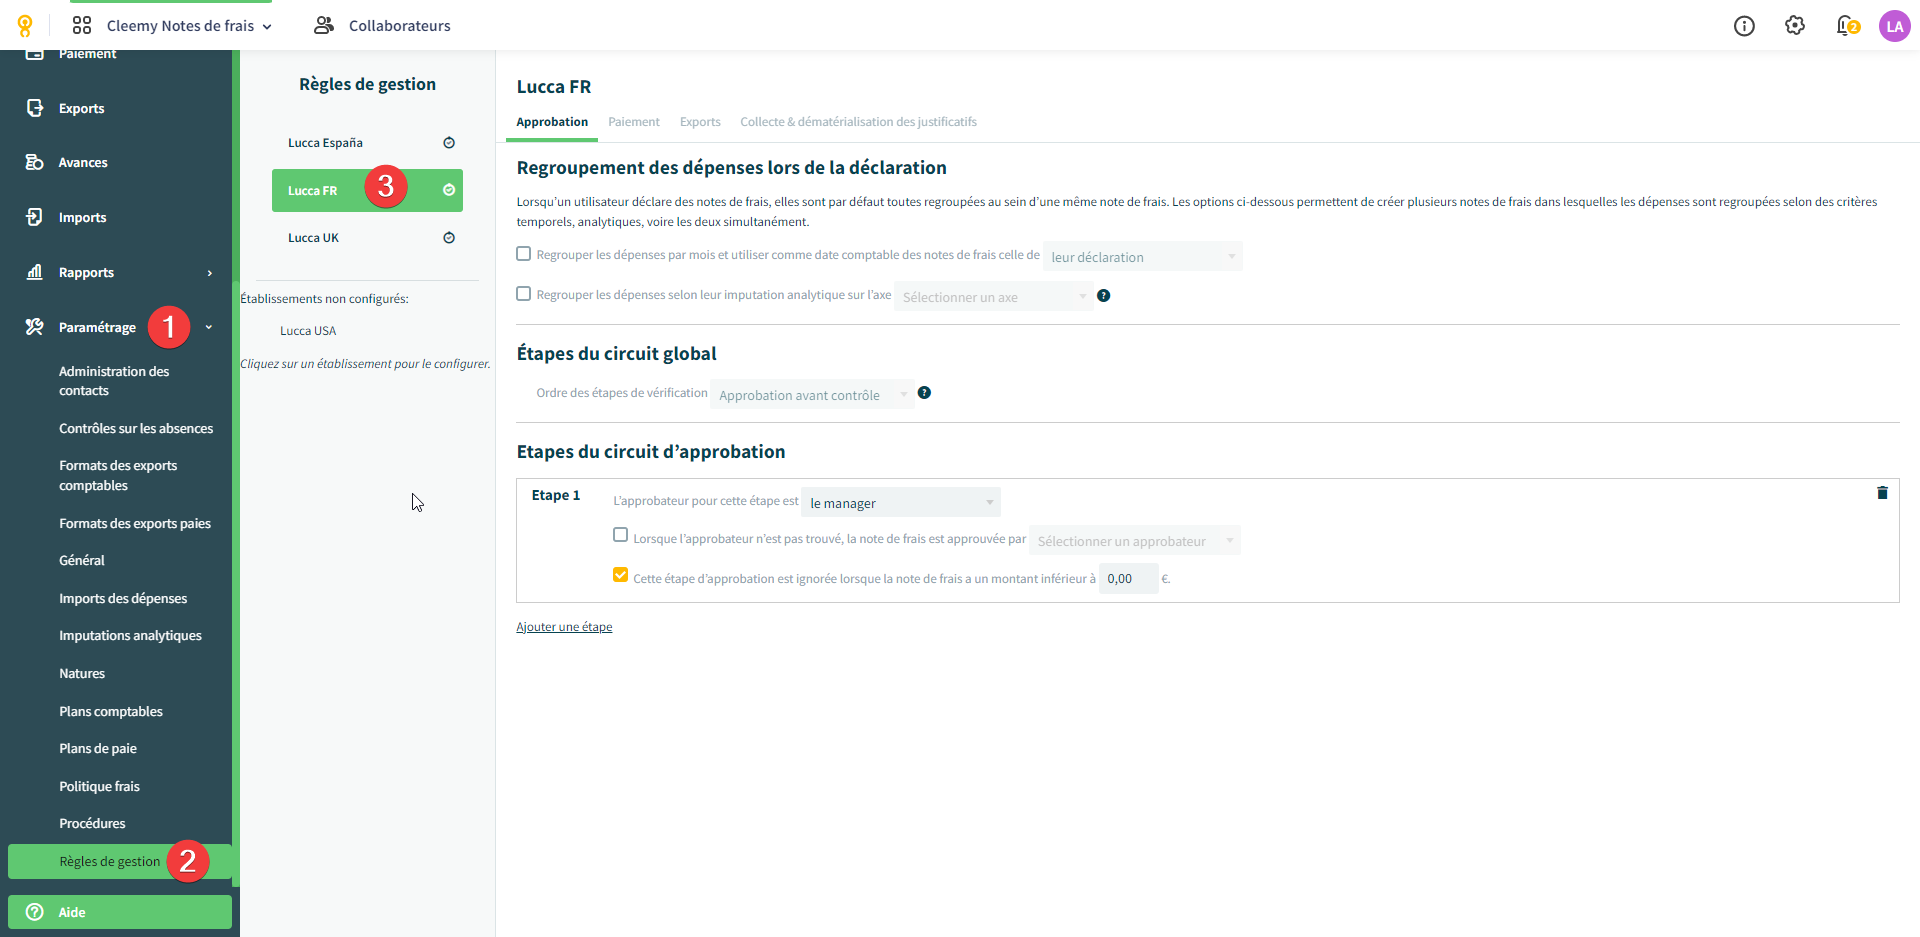Open the LA user avatar
Viewport: 1920px width, 937px height.
1894,26
